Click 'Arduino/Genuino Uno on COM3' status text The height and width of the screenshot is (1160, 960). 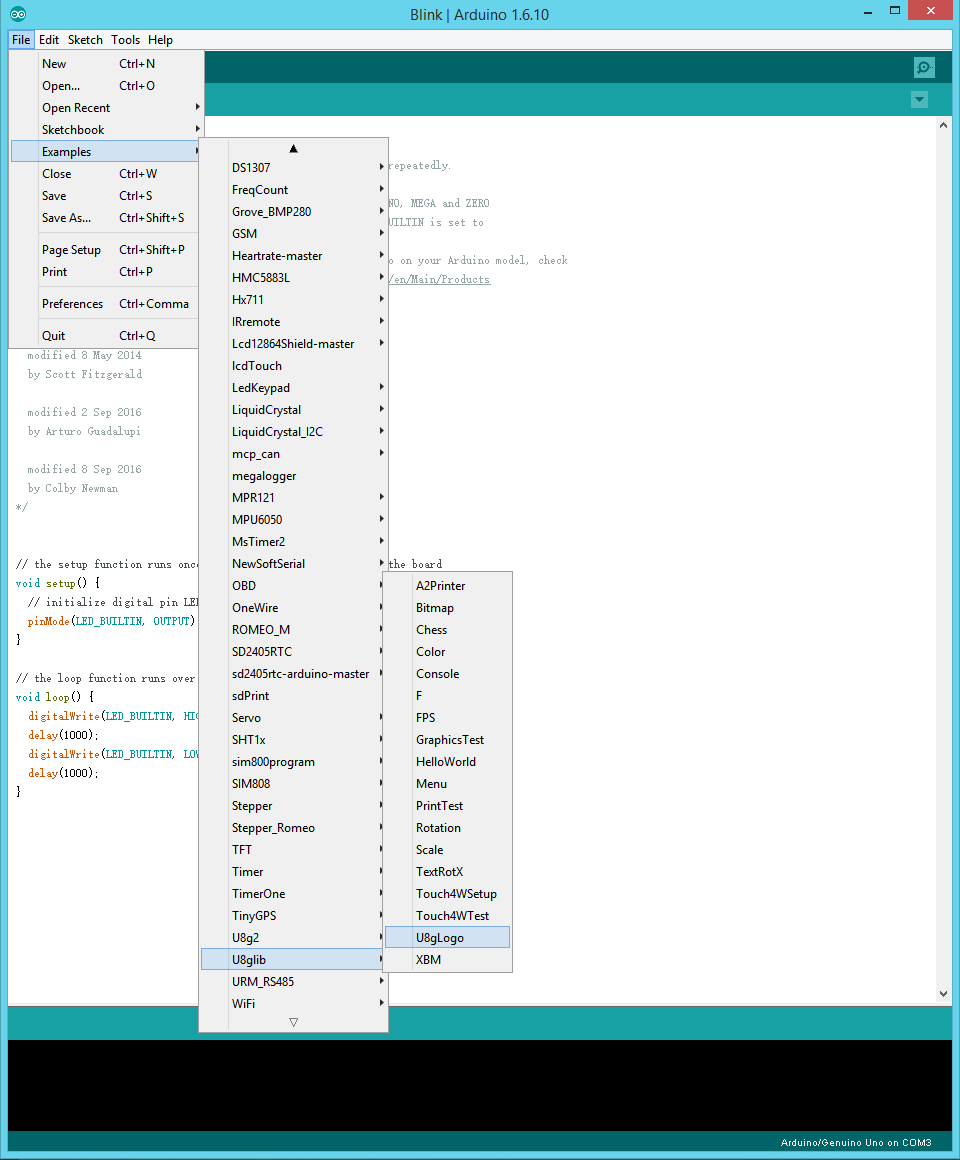click(x=856, y=1143)
